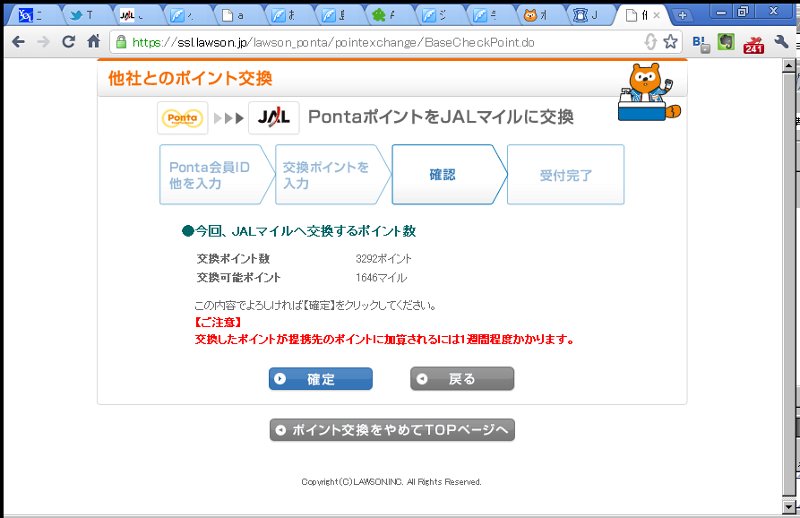This screenshot has height=518, width=800.
Task: Click the 1646マイル value
Action: (381, 278)
